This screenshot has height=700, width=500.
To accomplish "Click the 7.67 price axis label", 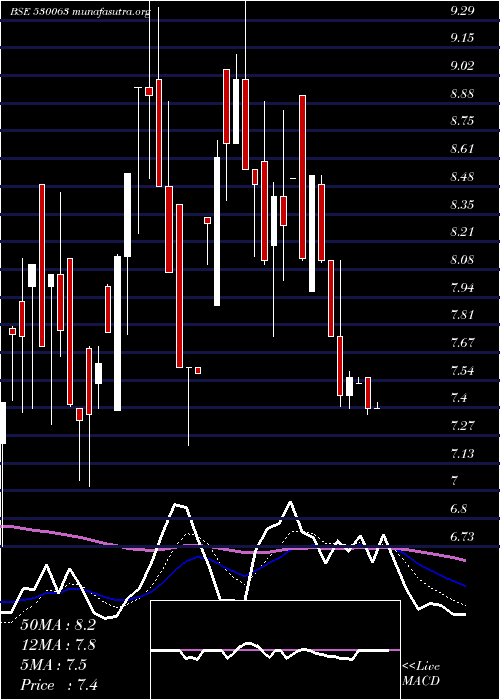I will (462, 343).
